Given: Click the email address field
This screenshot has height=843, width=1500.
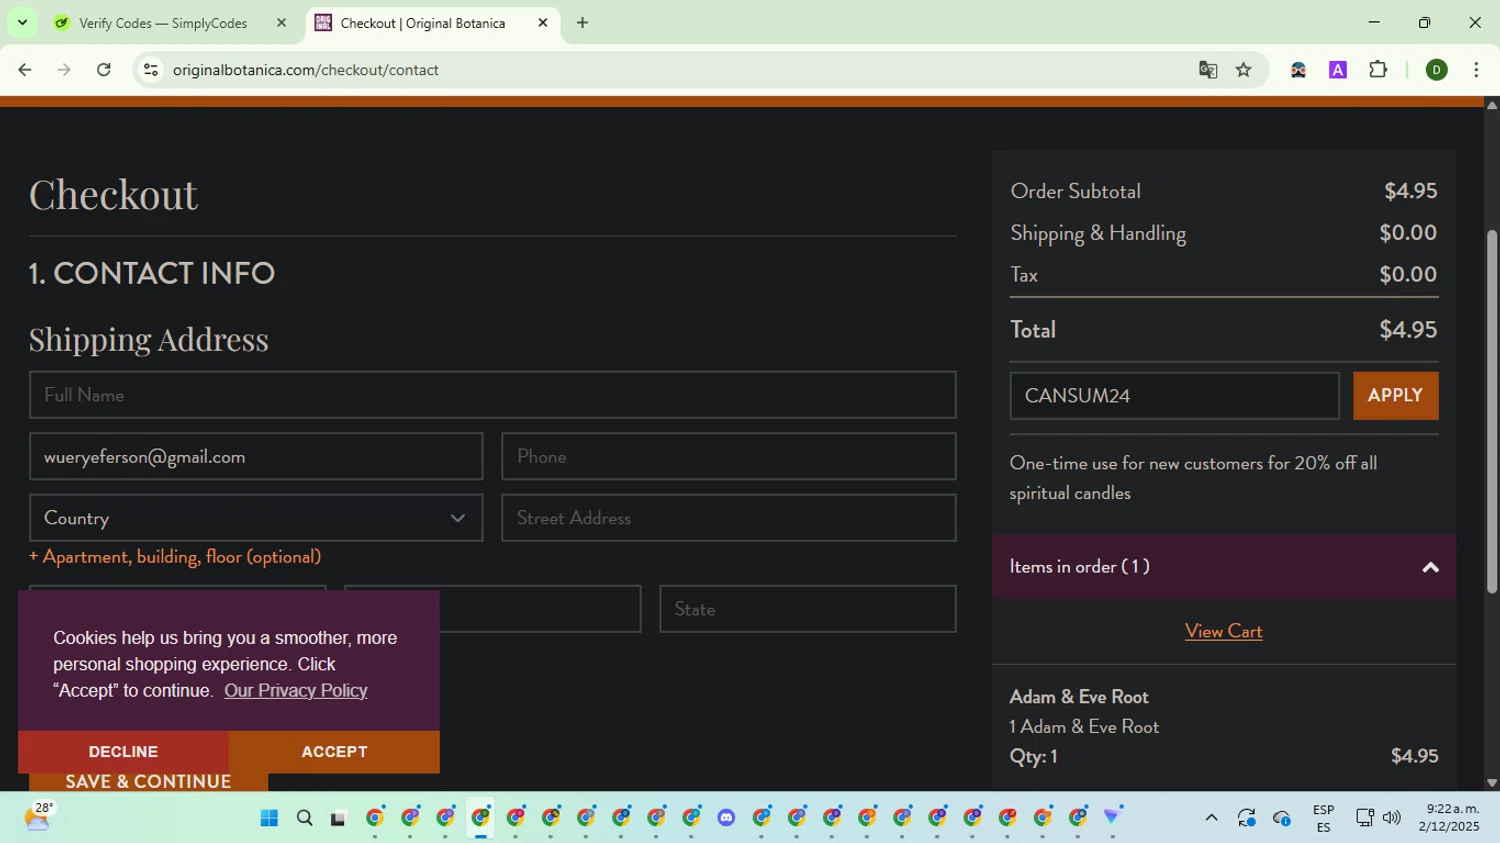Looking at the screenshot, I should pos(256,457).
